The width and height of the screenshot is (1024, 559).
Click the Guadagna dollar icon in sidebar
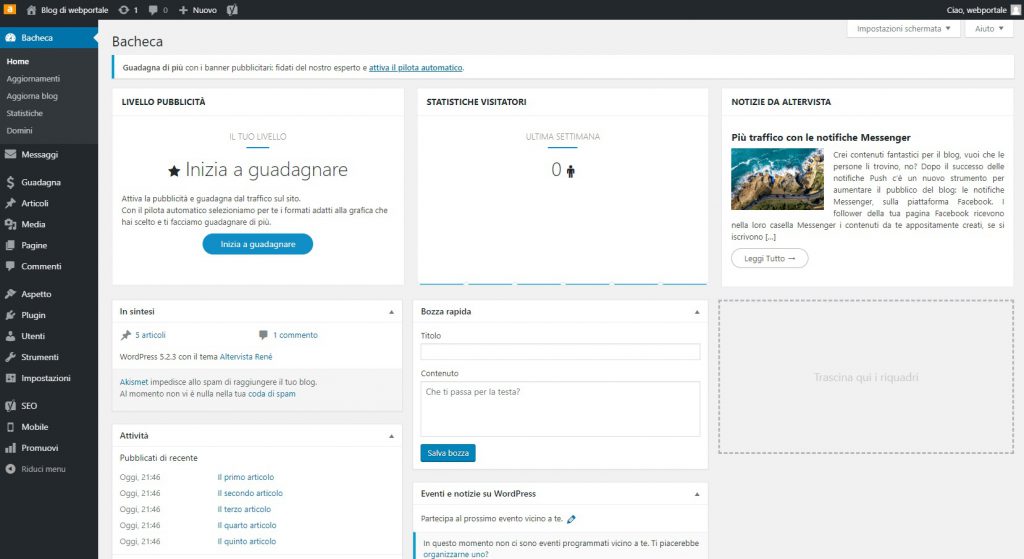coord(10,183)
